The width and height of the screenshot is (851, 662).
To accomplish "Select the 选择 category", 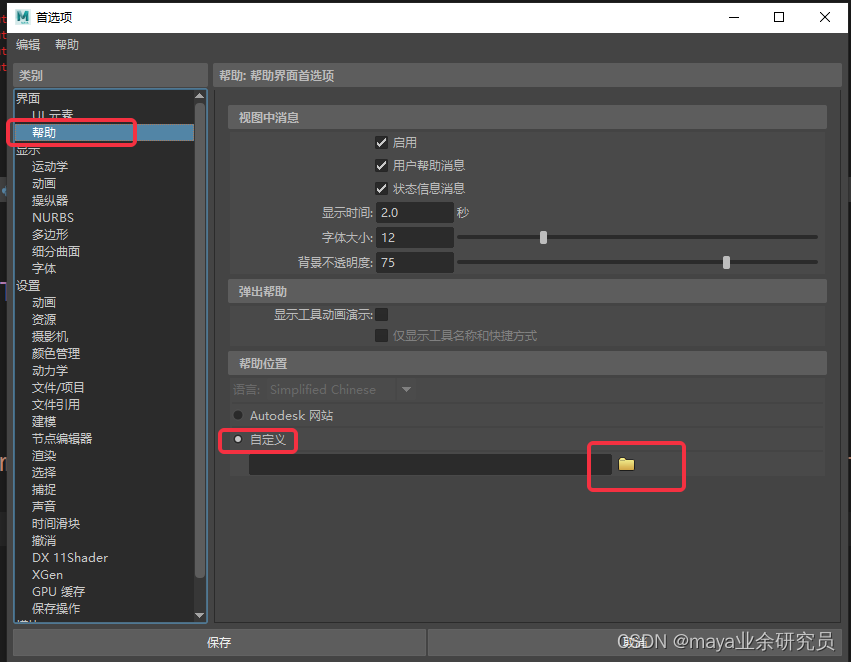I will 44,473.
